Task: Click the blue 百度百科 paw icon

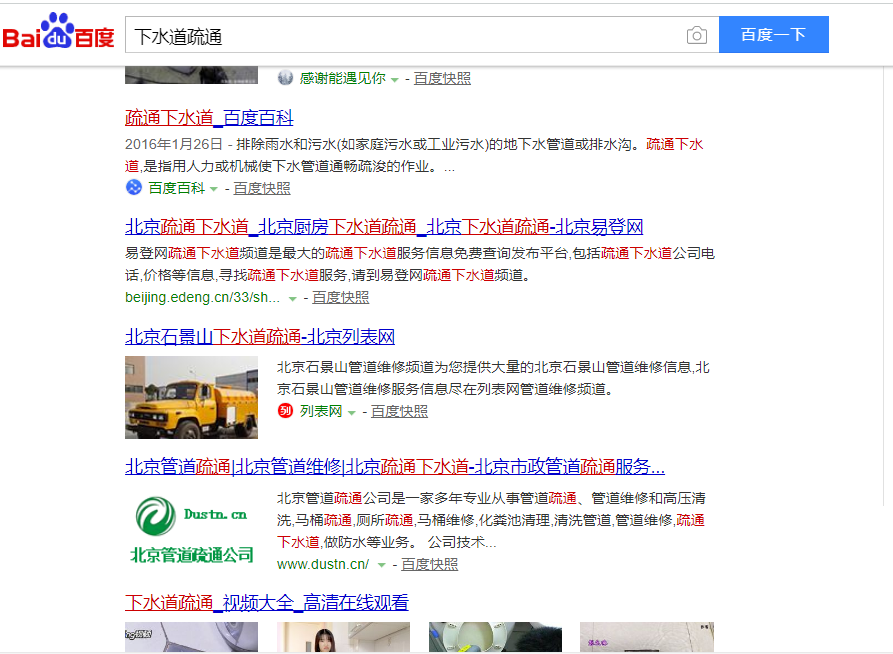Action: pyautogui.click(x=134, y=188)
